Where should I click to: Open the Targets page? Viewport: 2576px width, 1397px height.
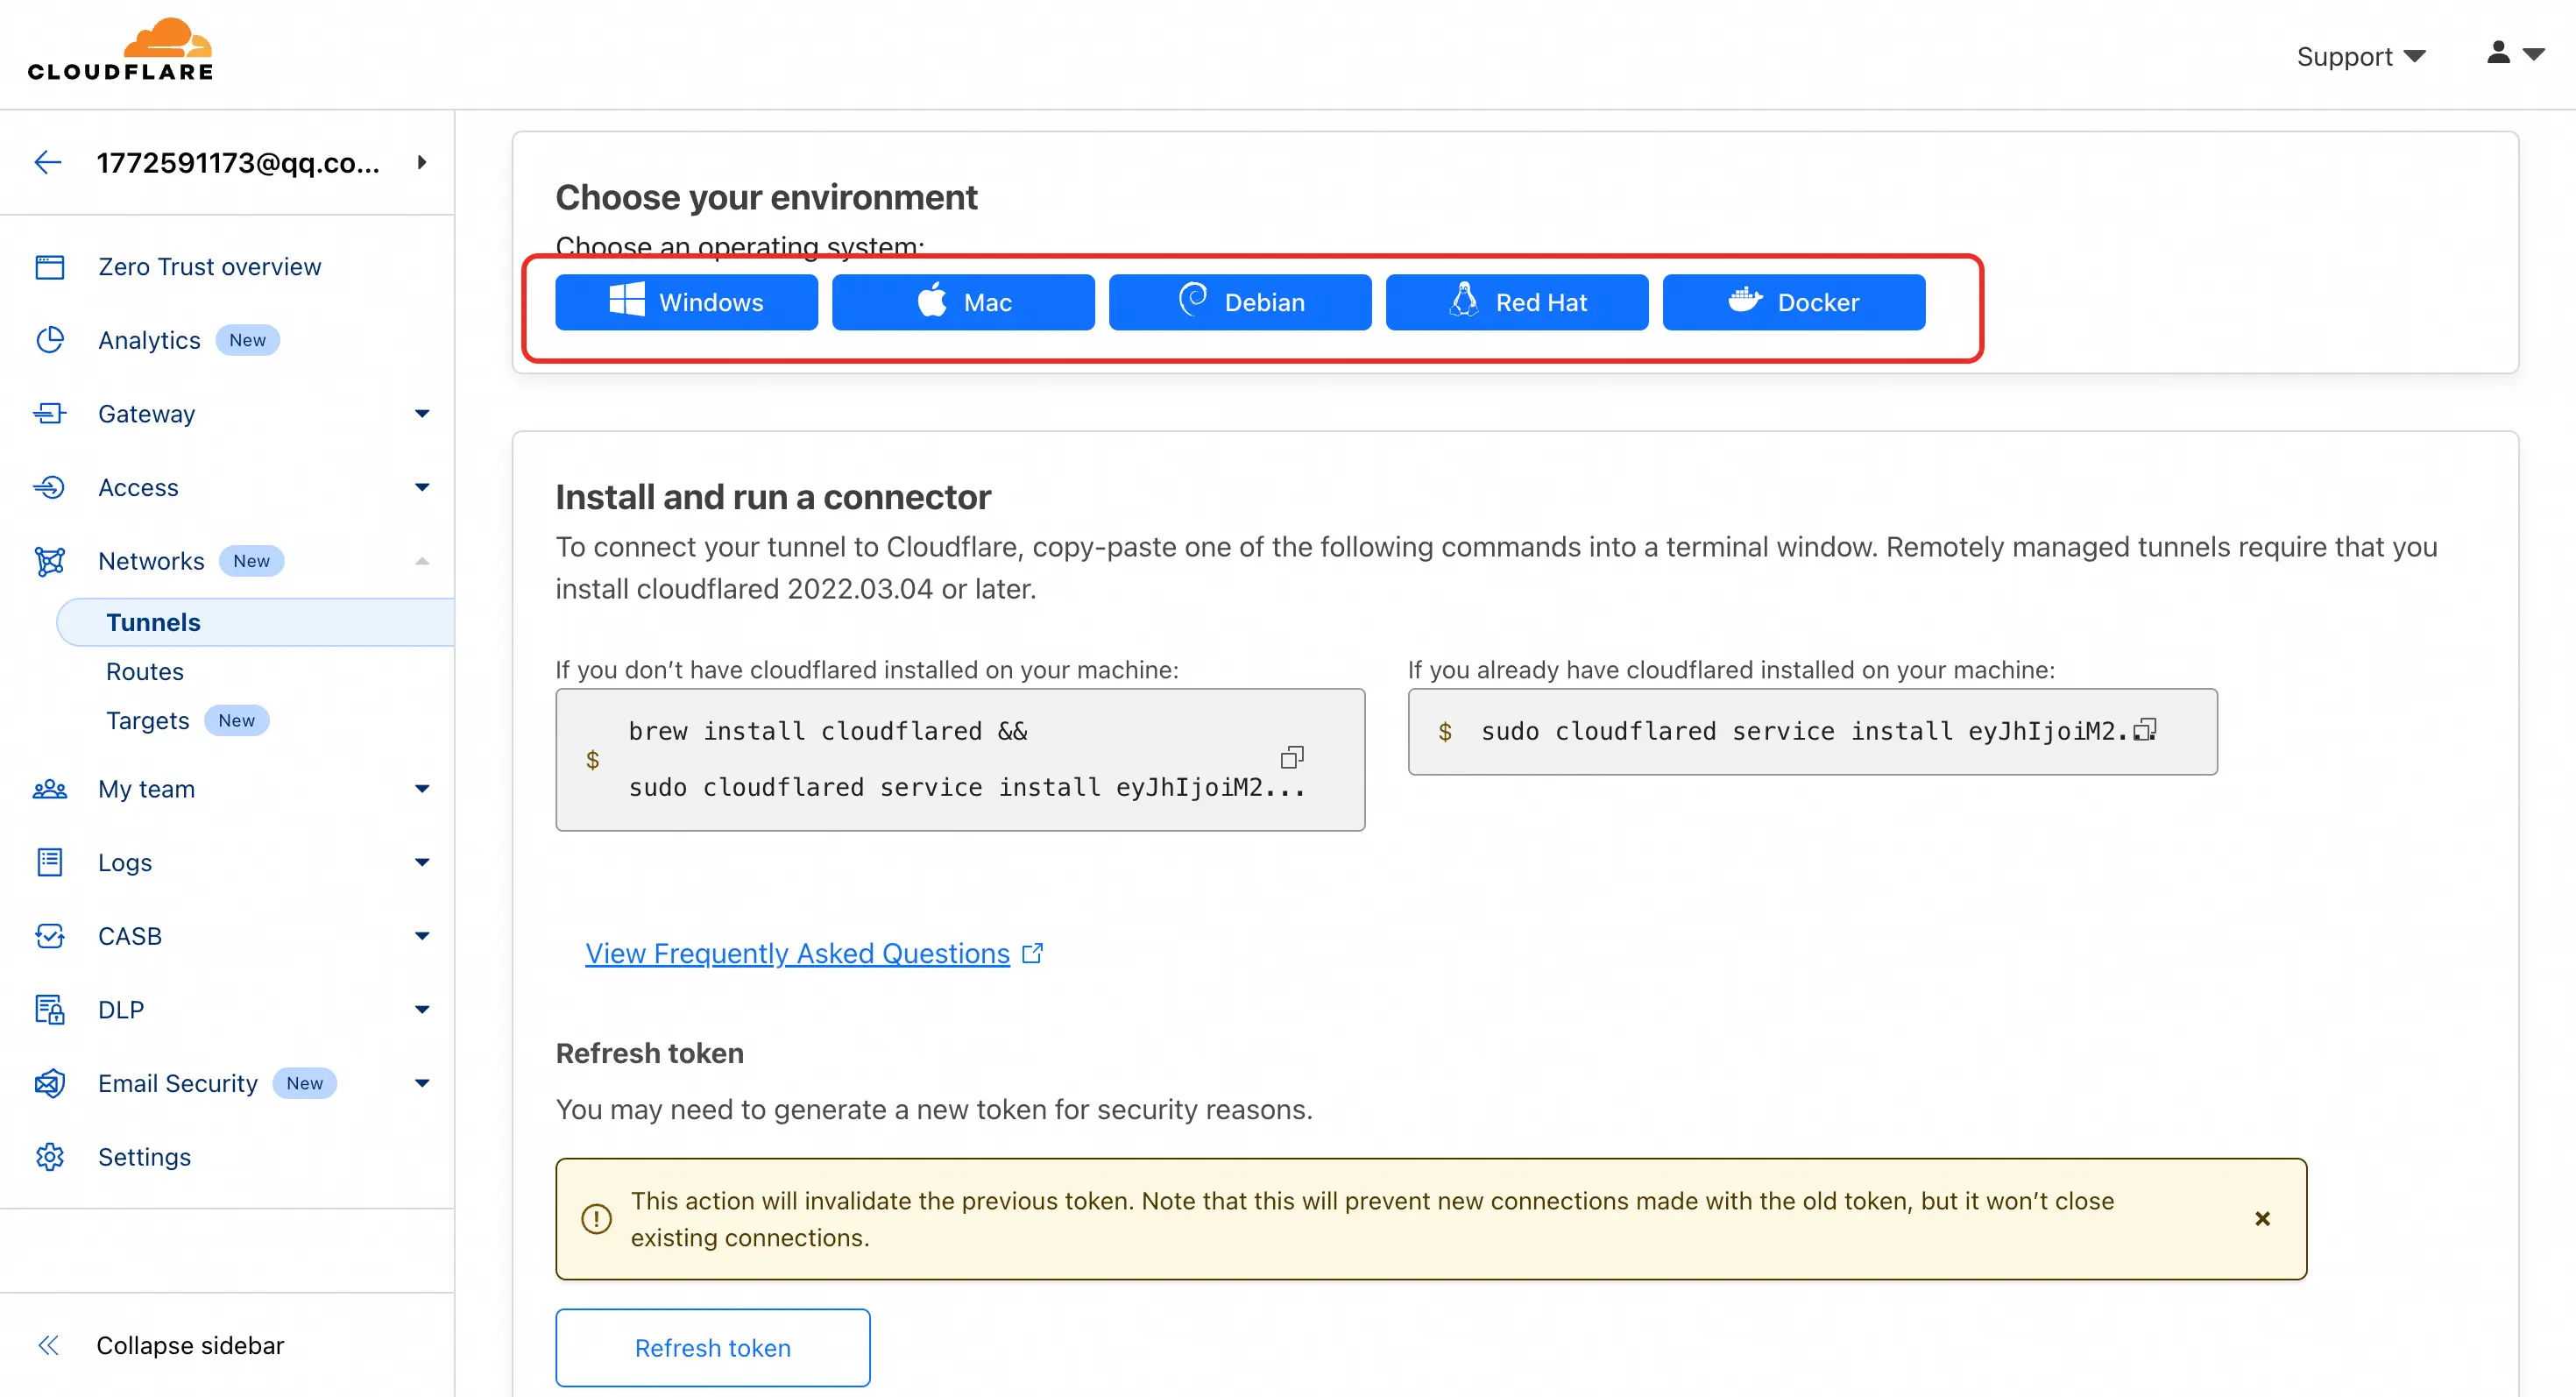pyautogui.click(x=147, y=721)
